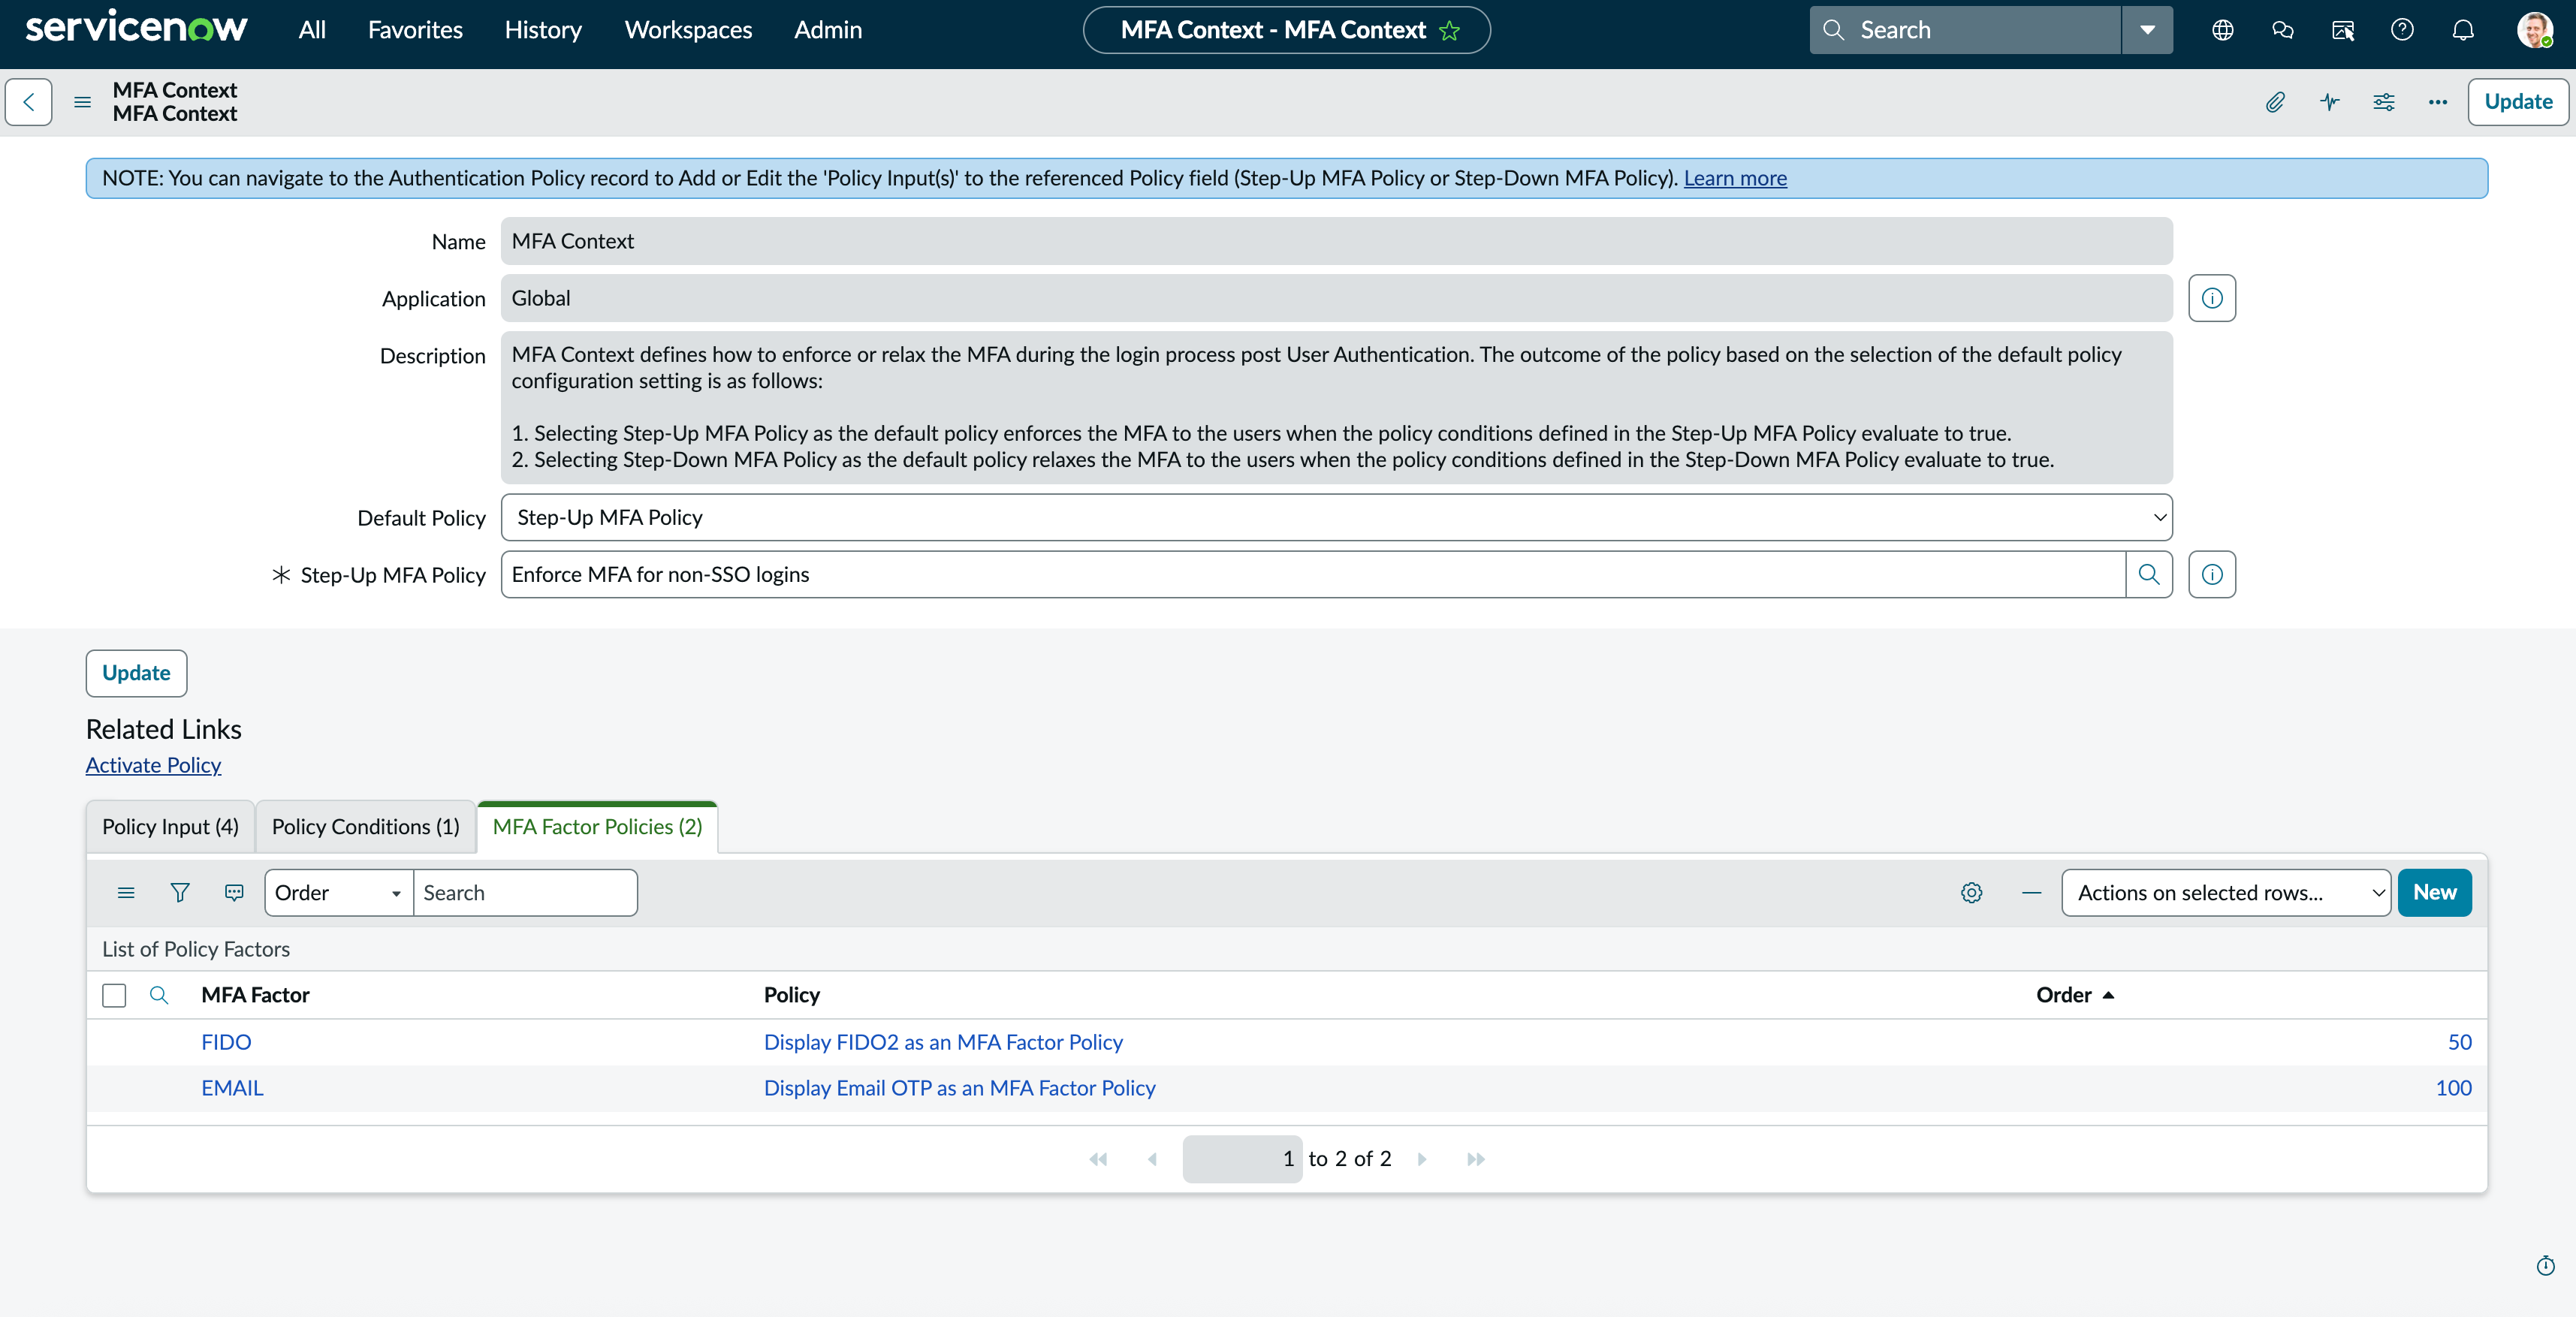This screenshot has height=1317, width=2576.
Task: Click order value 100
Action: pyautogui.click(x=2453, y=1088)
